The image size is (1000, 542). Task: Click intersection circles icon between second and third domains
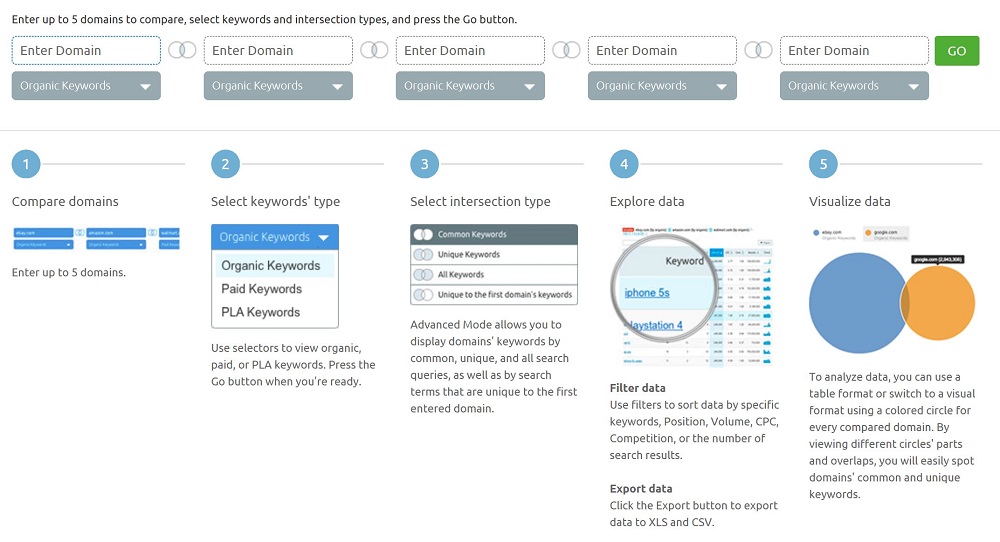coord(374,50)
